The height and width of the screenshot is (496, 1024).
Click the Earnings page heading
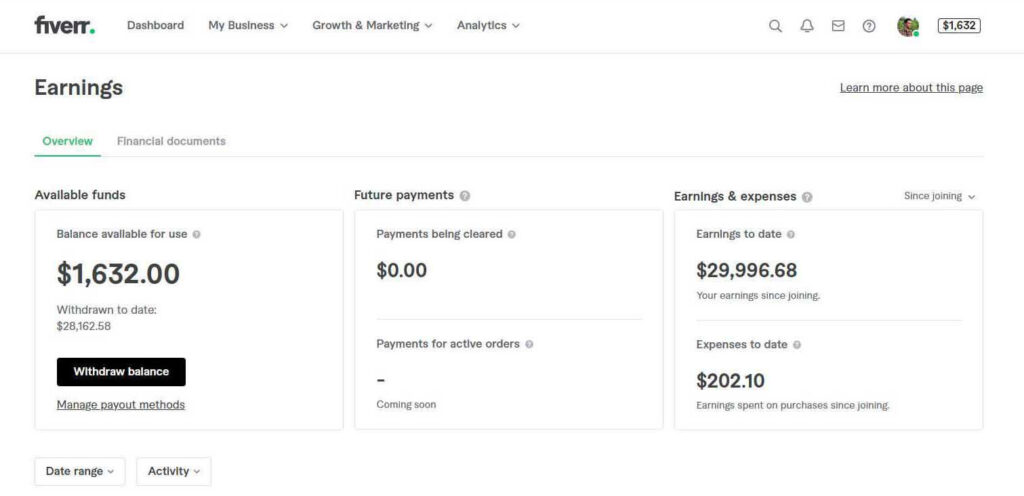point(78,87)
